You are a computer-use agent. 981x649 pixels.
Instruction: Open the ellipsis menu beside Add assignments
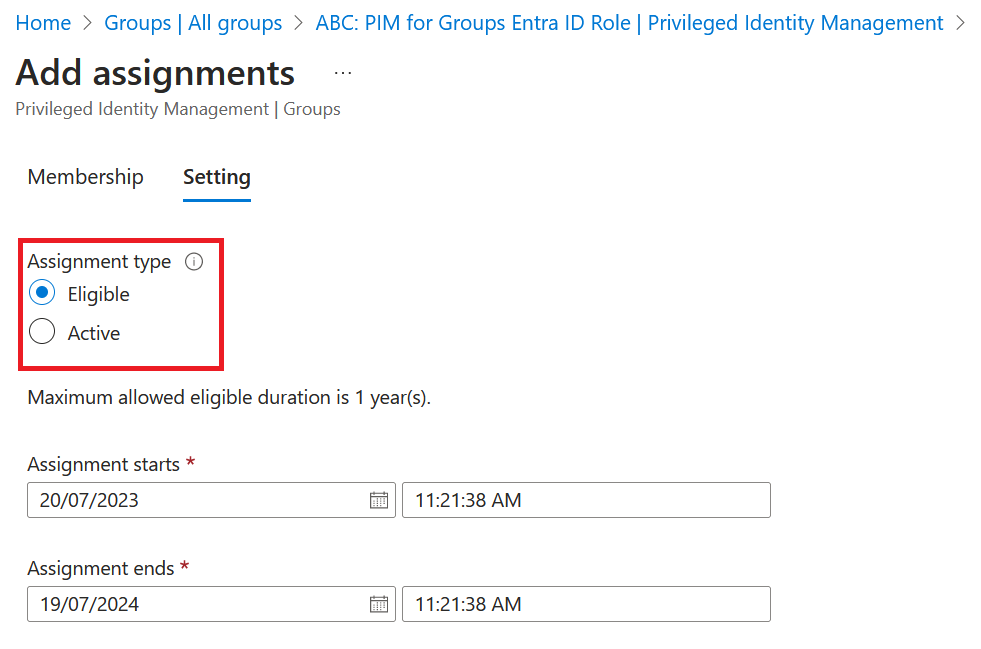coord(343,74)
